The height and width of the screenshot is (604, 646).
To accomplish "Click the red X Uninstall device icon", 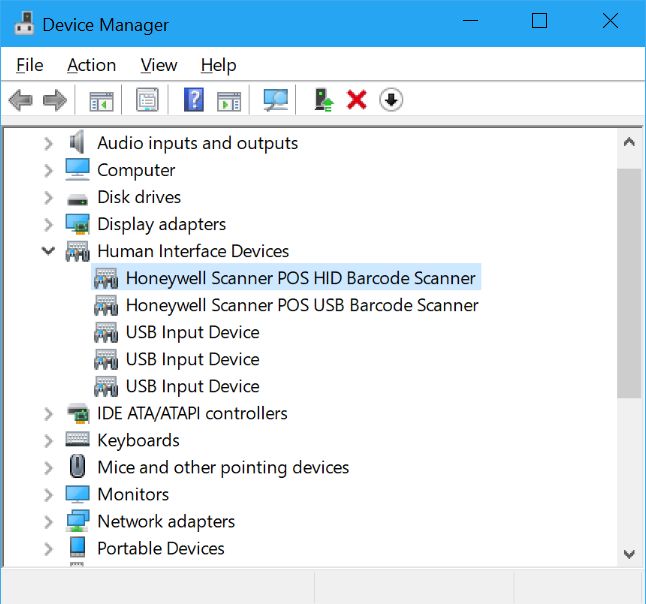I will coord(357,100).
